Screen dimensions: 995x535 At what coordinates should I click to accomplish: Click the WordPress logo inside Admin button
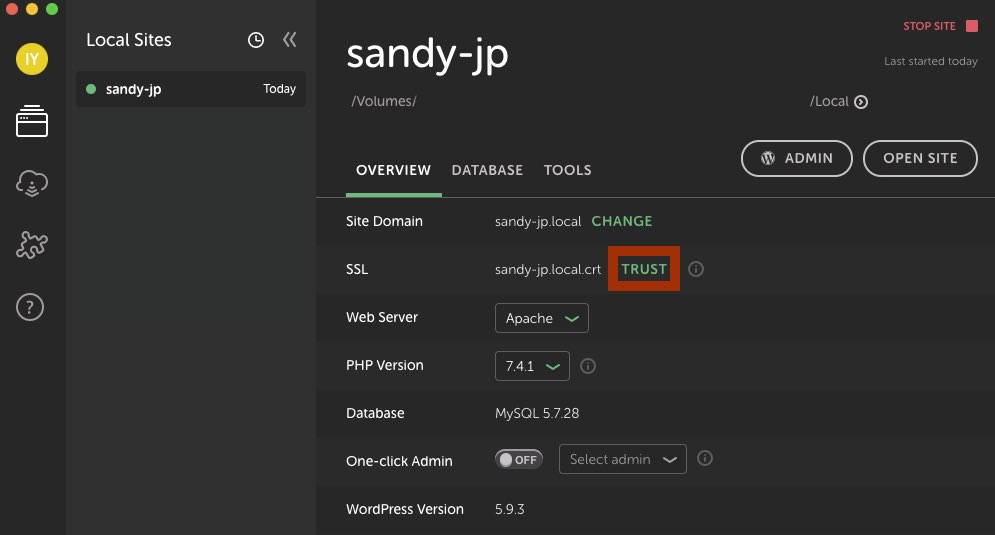[x=768, y=158]
